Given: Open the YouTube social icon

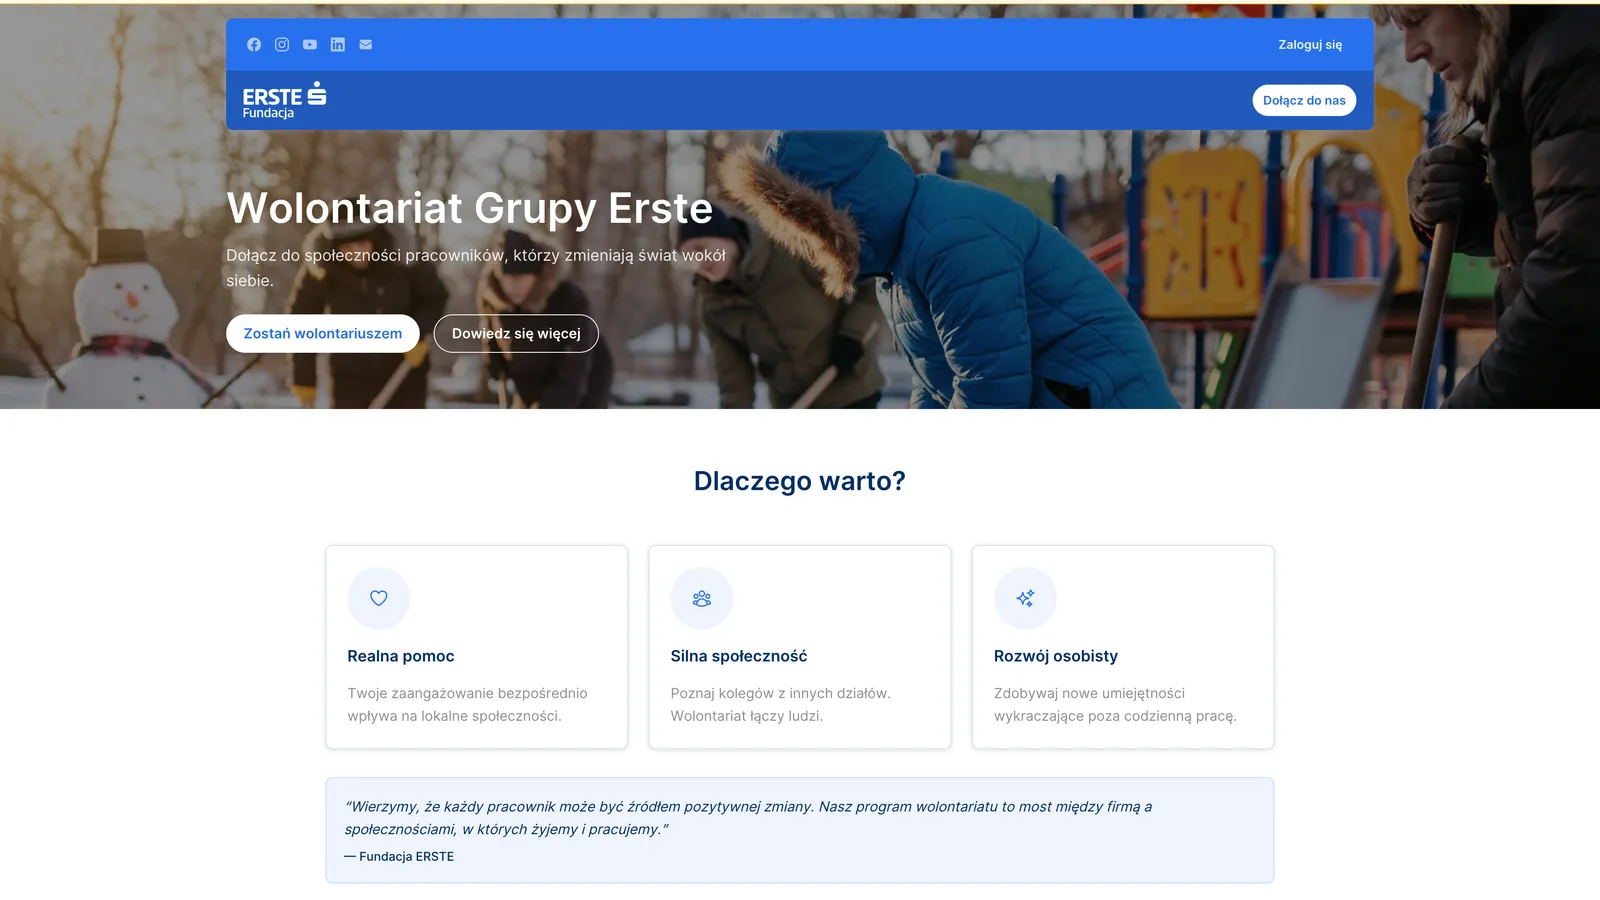Looking at the screenshot, I should point(310,45).
